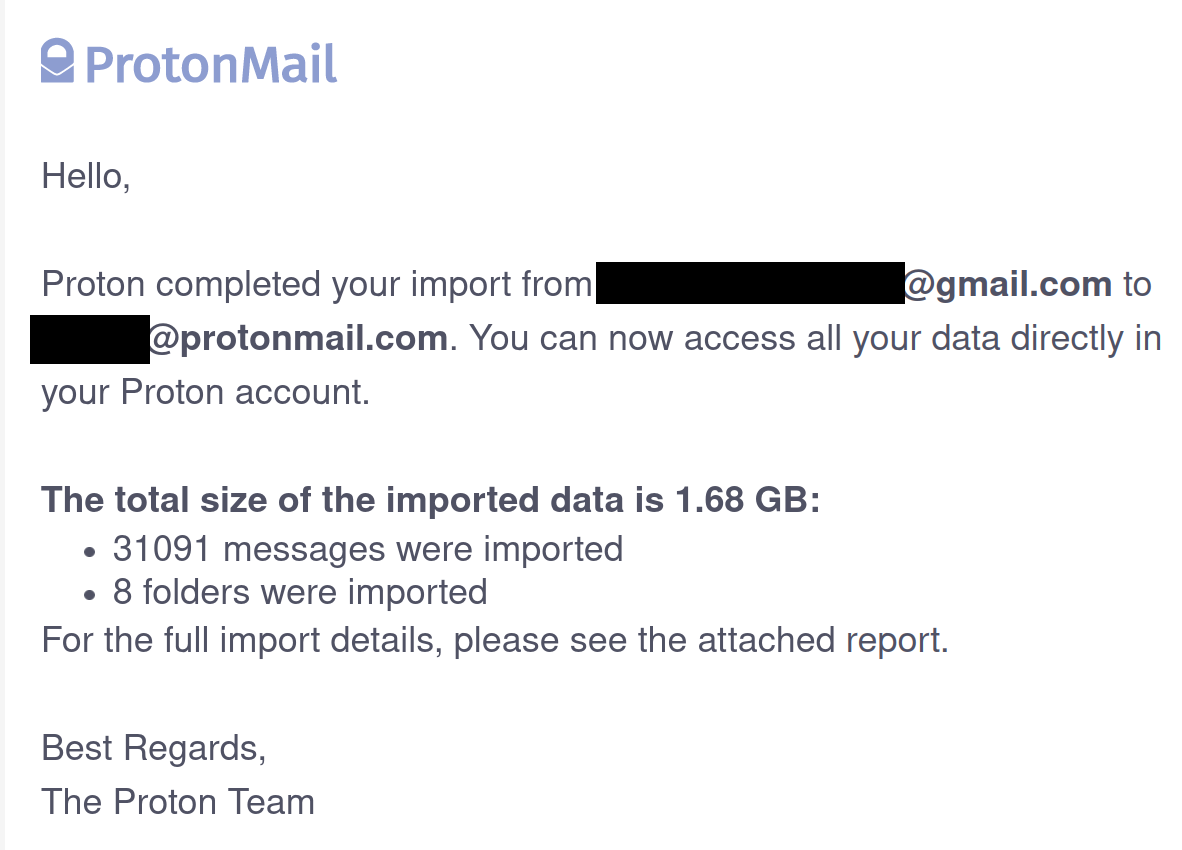Click the redacted block before @gmail.com
The image size is (1182, 850).
point(750,283)
